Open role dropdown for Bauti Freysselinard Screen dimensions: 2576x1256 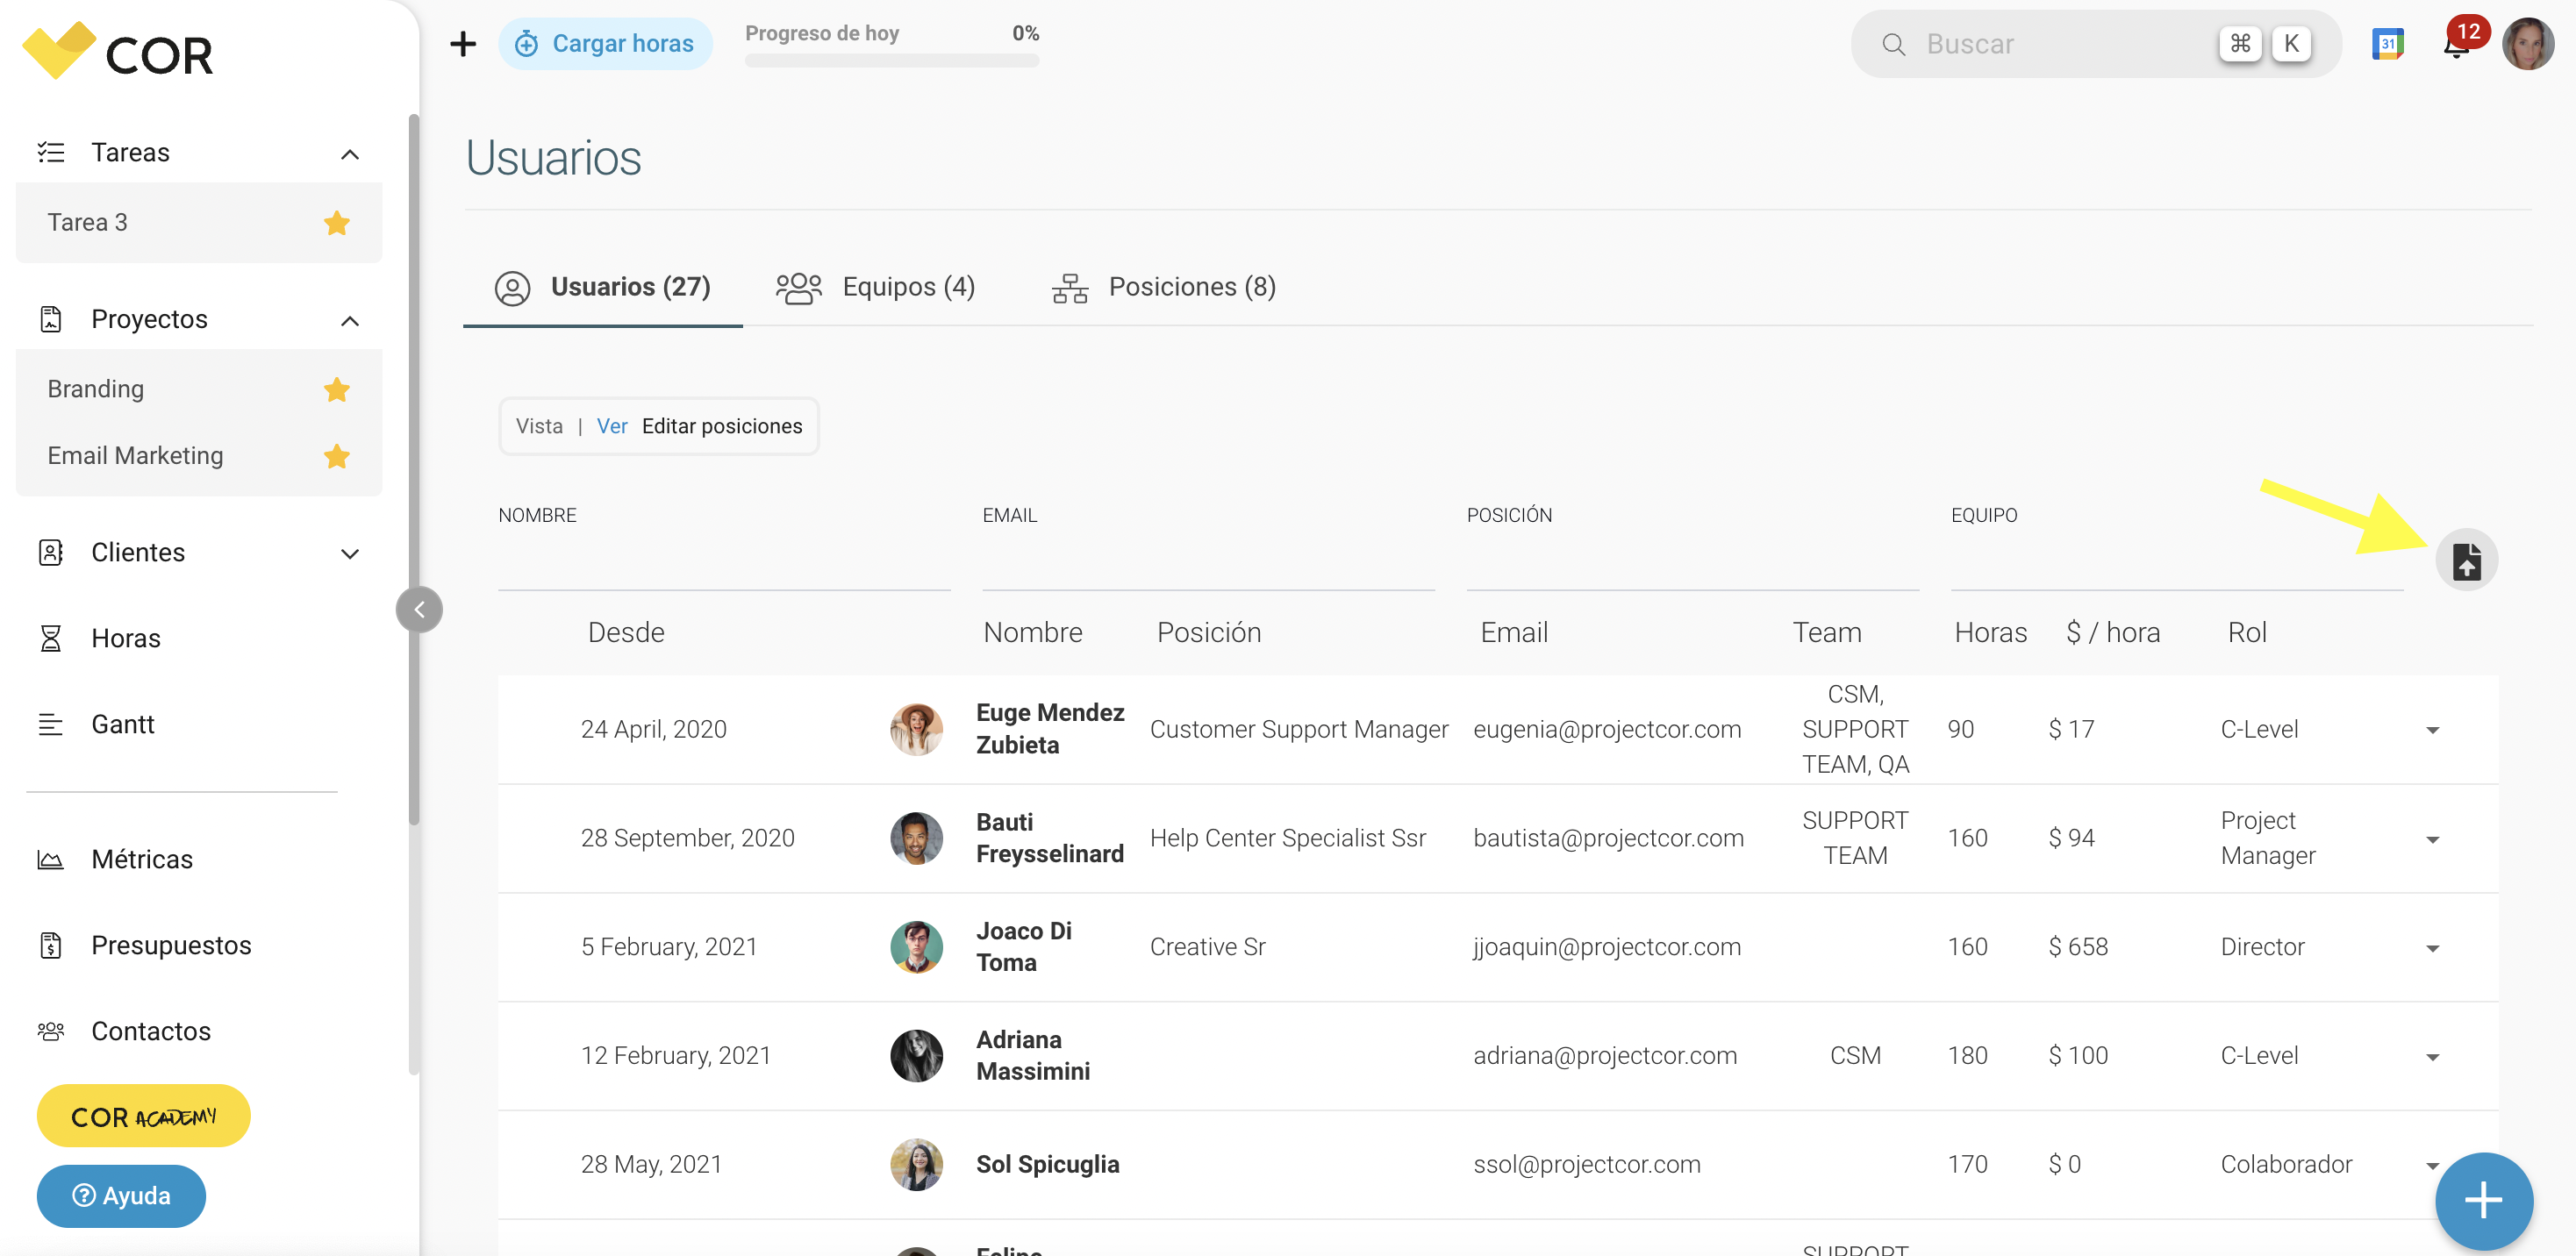point(2432,839)
